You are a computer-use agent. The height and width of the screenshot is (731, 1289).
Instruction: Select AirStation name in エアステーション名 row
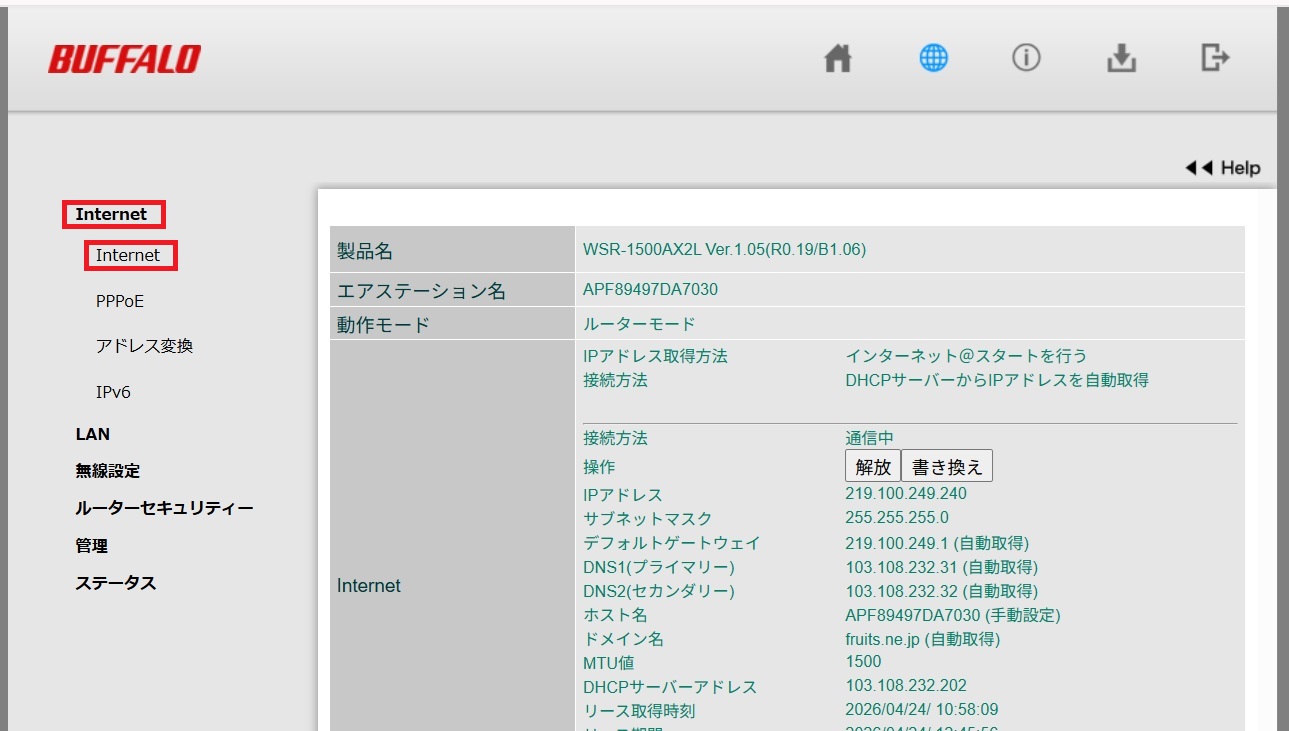[650, 289]
